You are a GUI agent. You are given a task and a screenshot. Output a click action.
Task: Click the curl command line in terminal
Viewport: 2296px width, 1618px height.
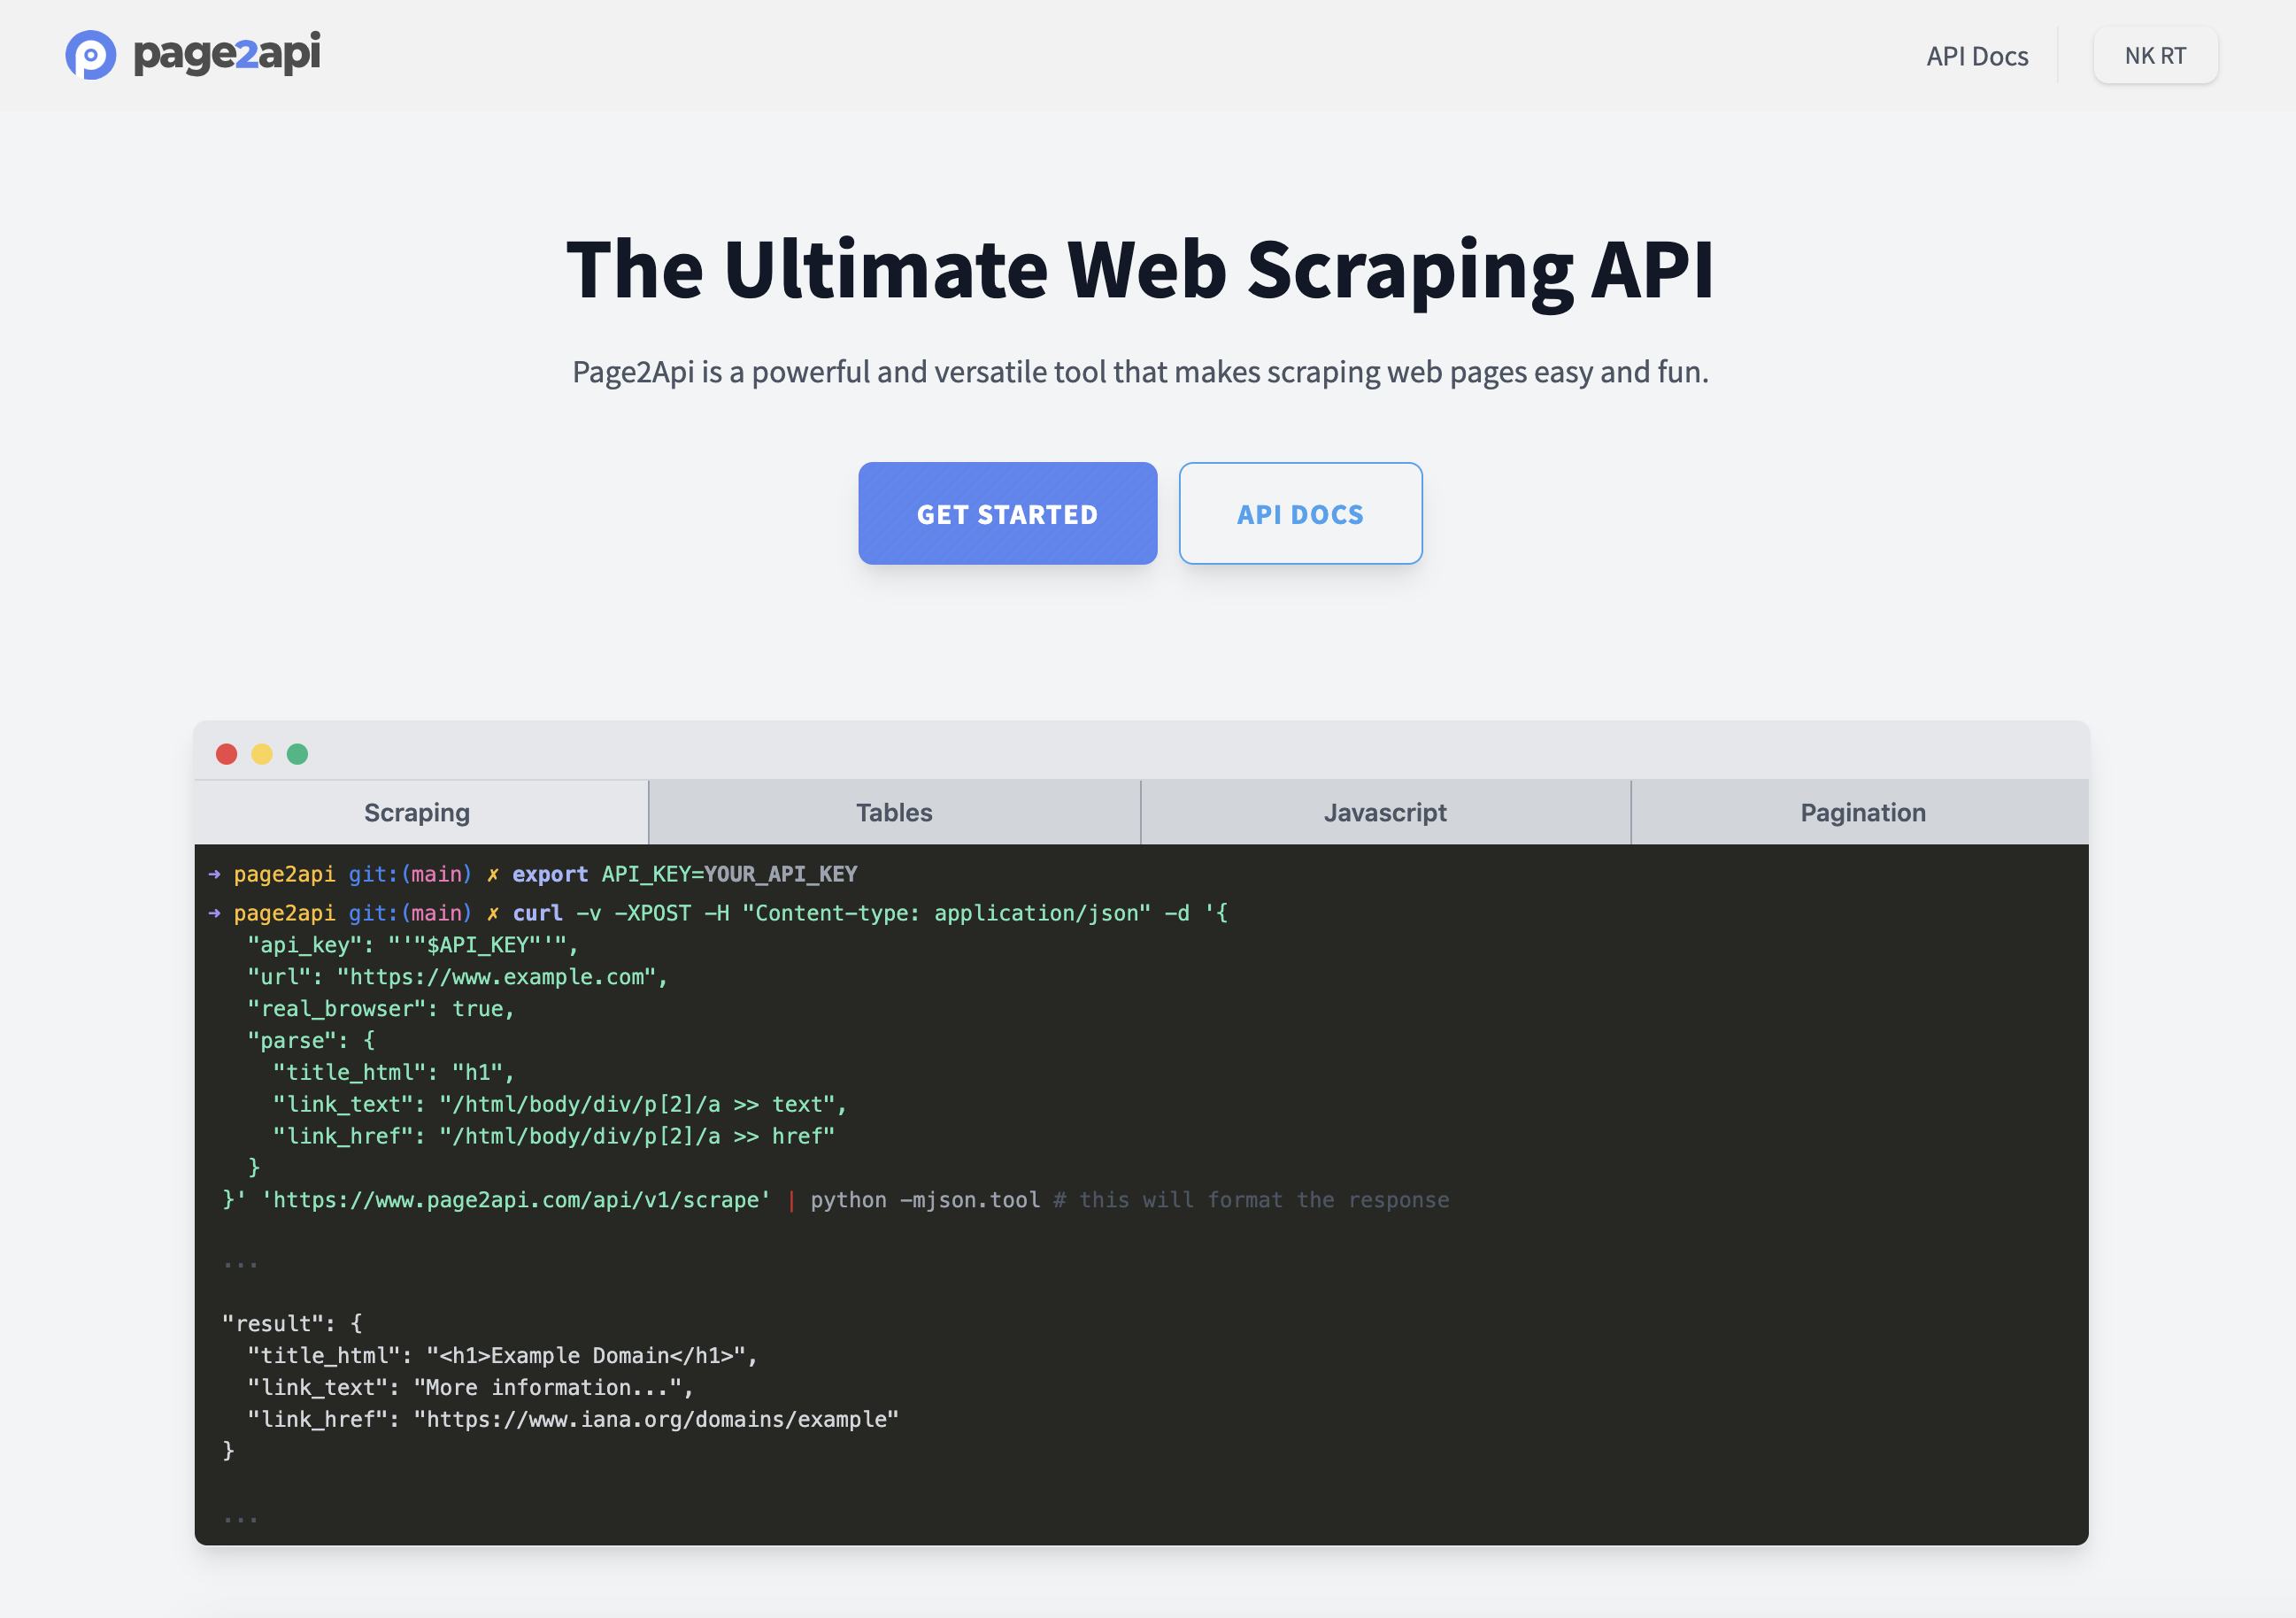point(869,914)
